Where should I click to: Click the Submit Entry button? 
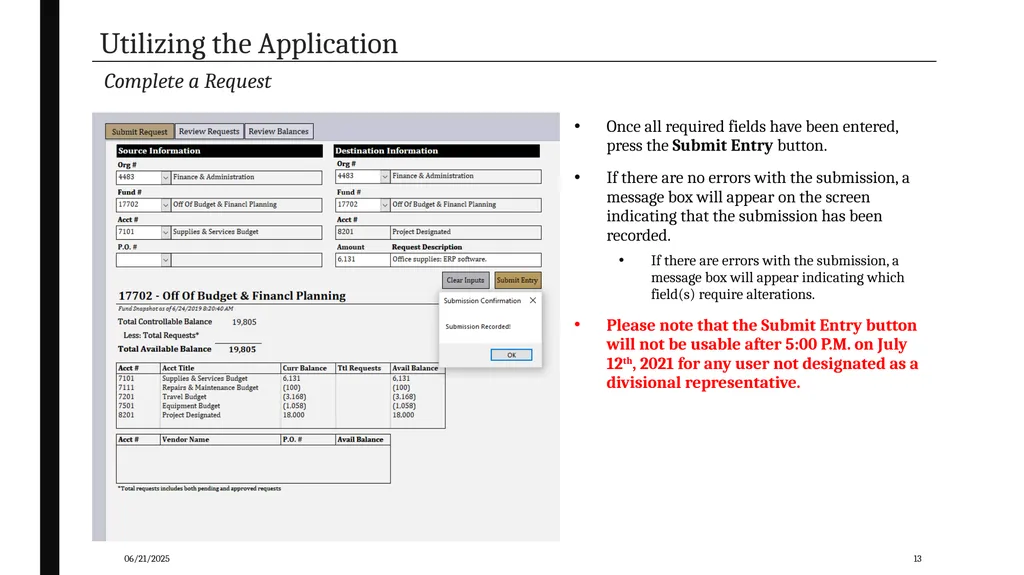click(517, 280)
